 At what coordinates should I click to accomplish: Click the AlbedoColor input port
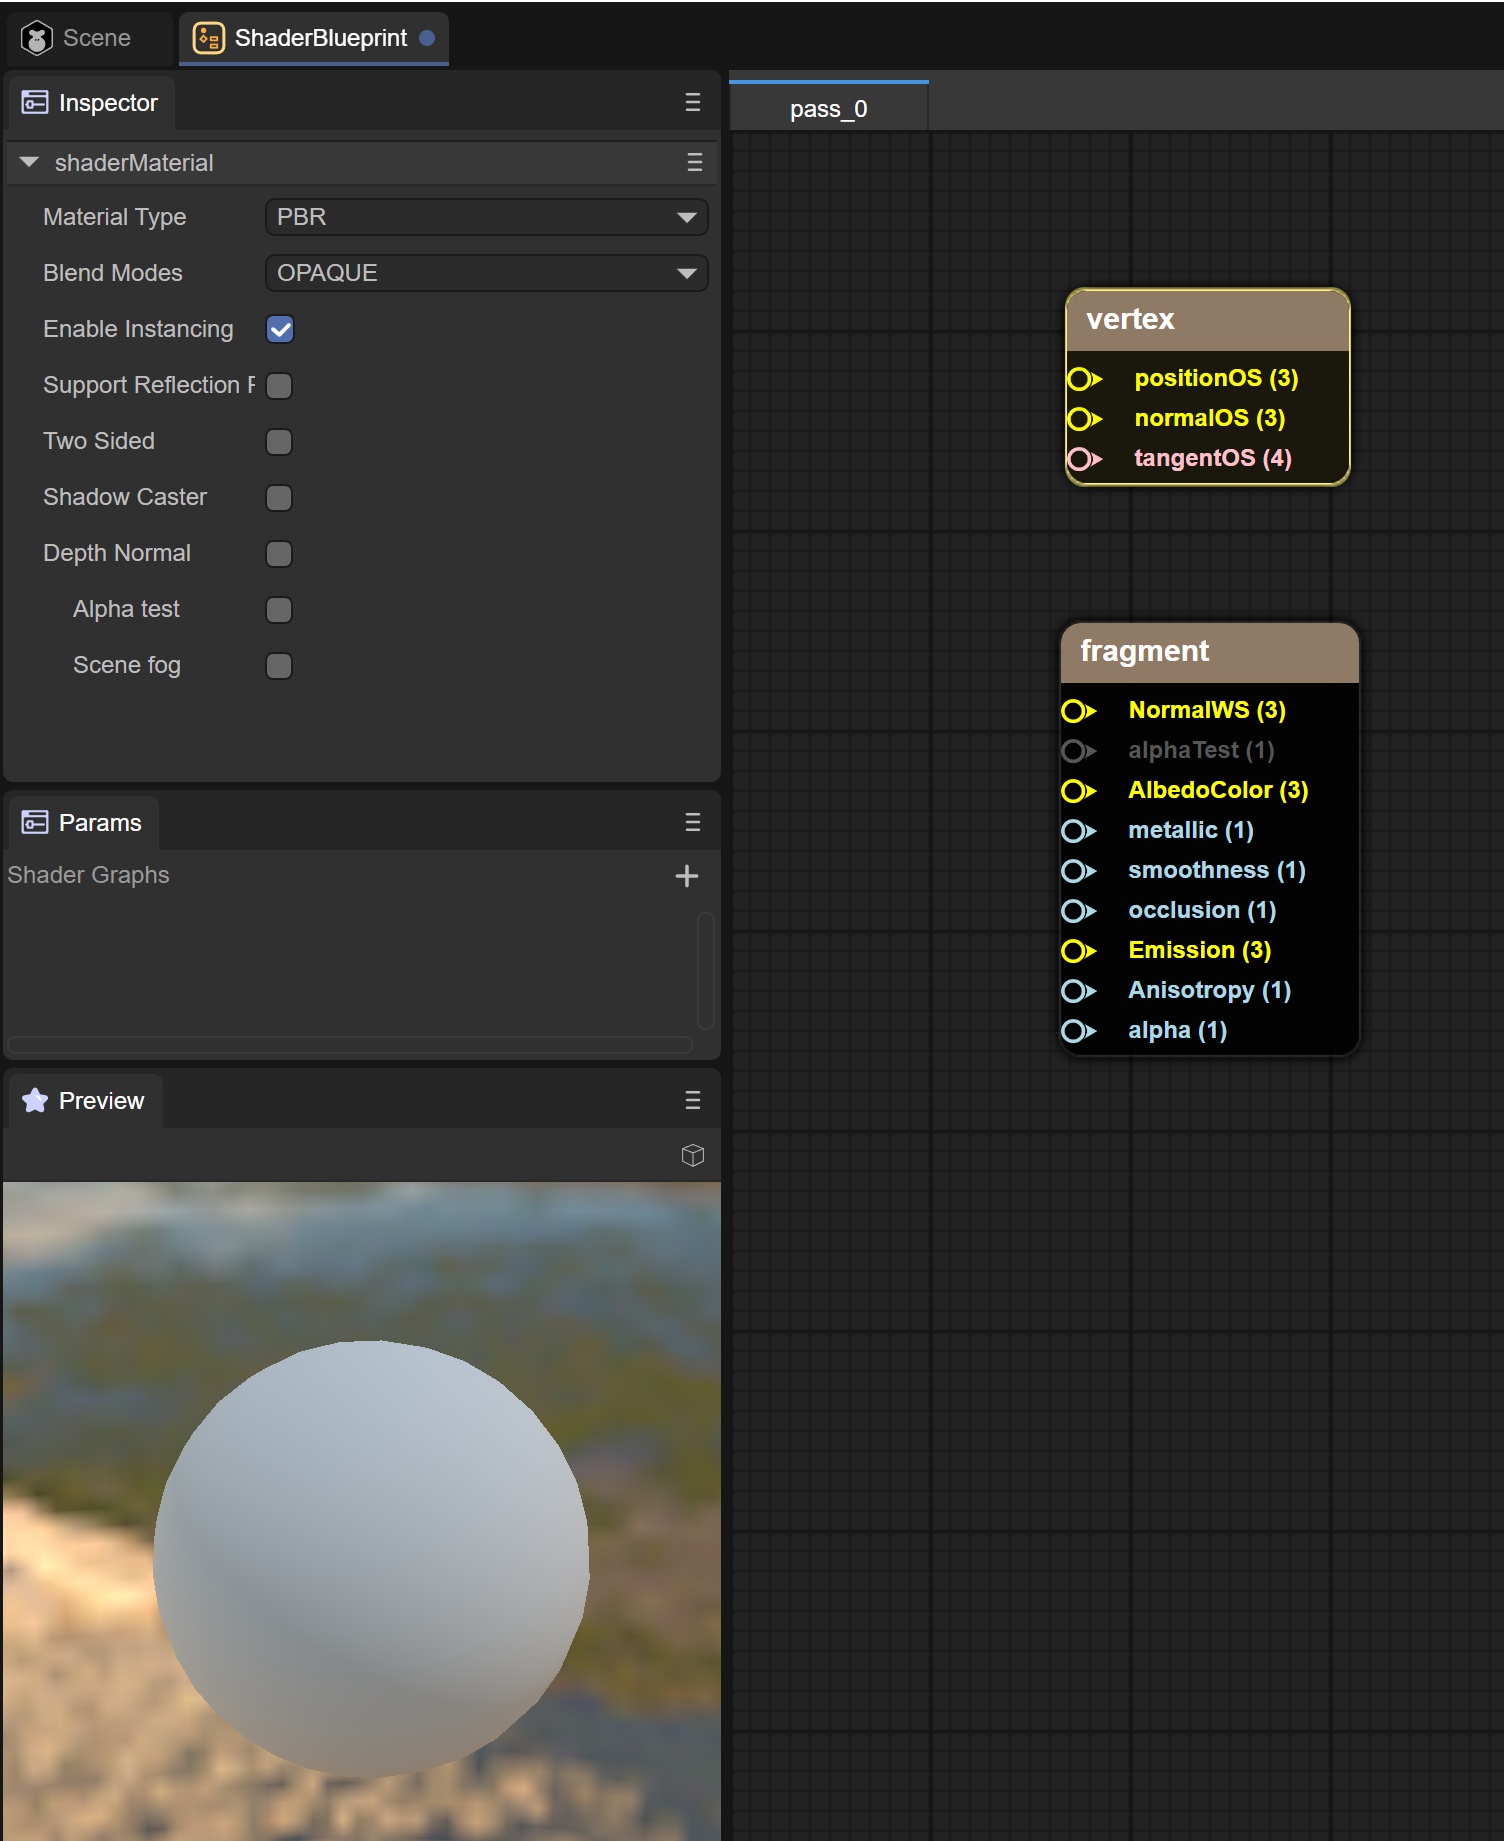[1075, 791]
